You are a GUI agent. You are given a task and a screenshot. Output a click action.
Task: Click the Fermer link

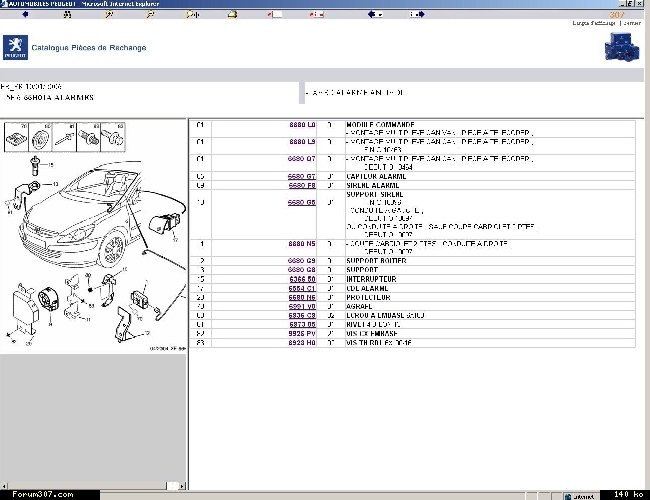[632, 23]
